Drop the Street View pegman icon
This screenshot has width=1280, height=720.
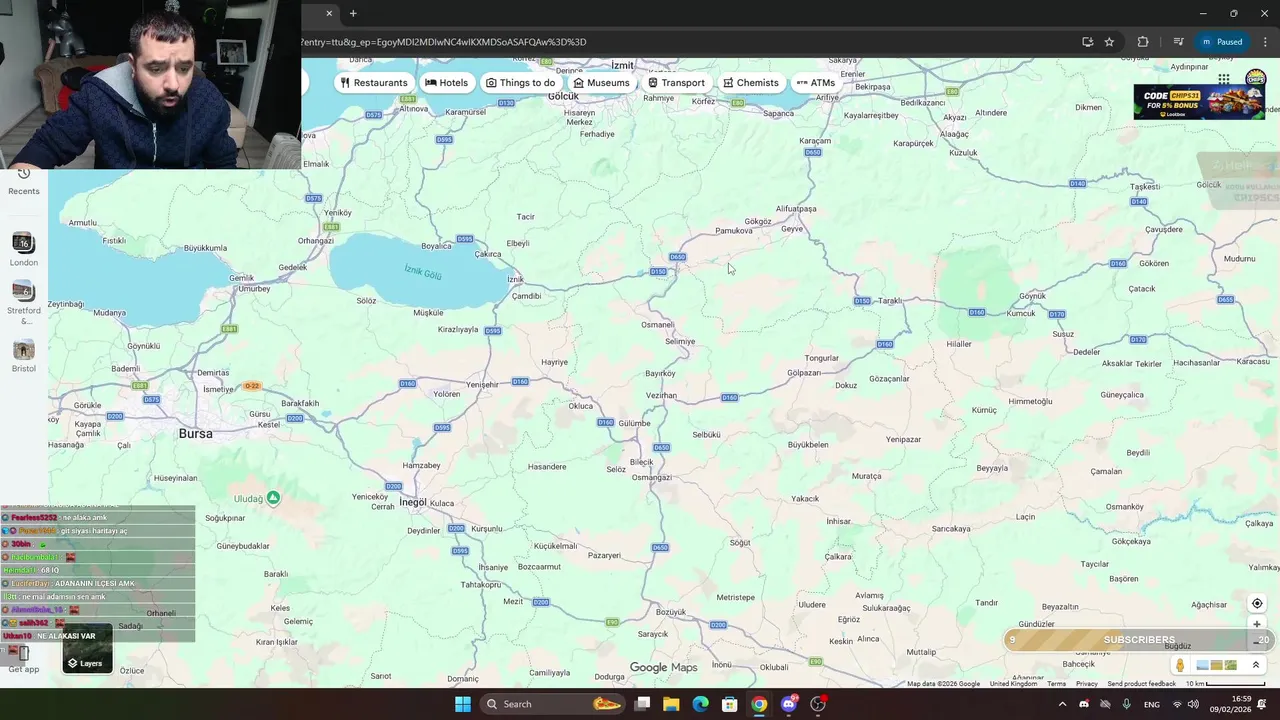[1180, 665]
